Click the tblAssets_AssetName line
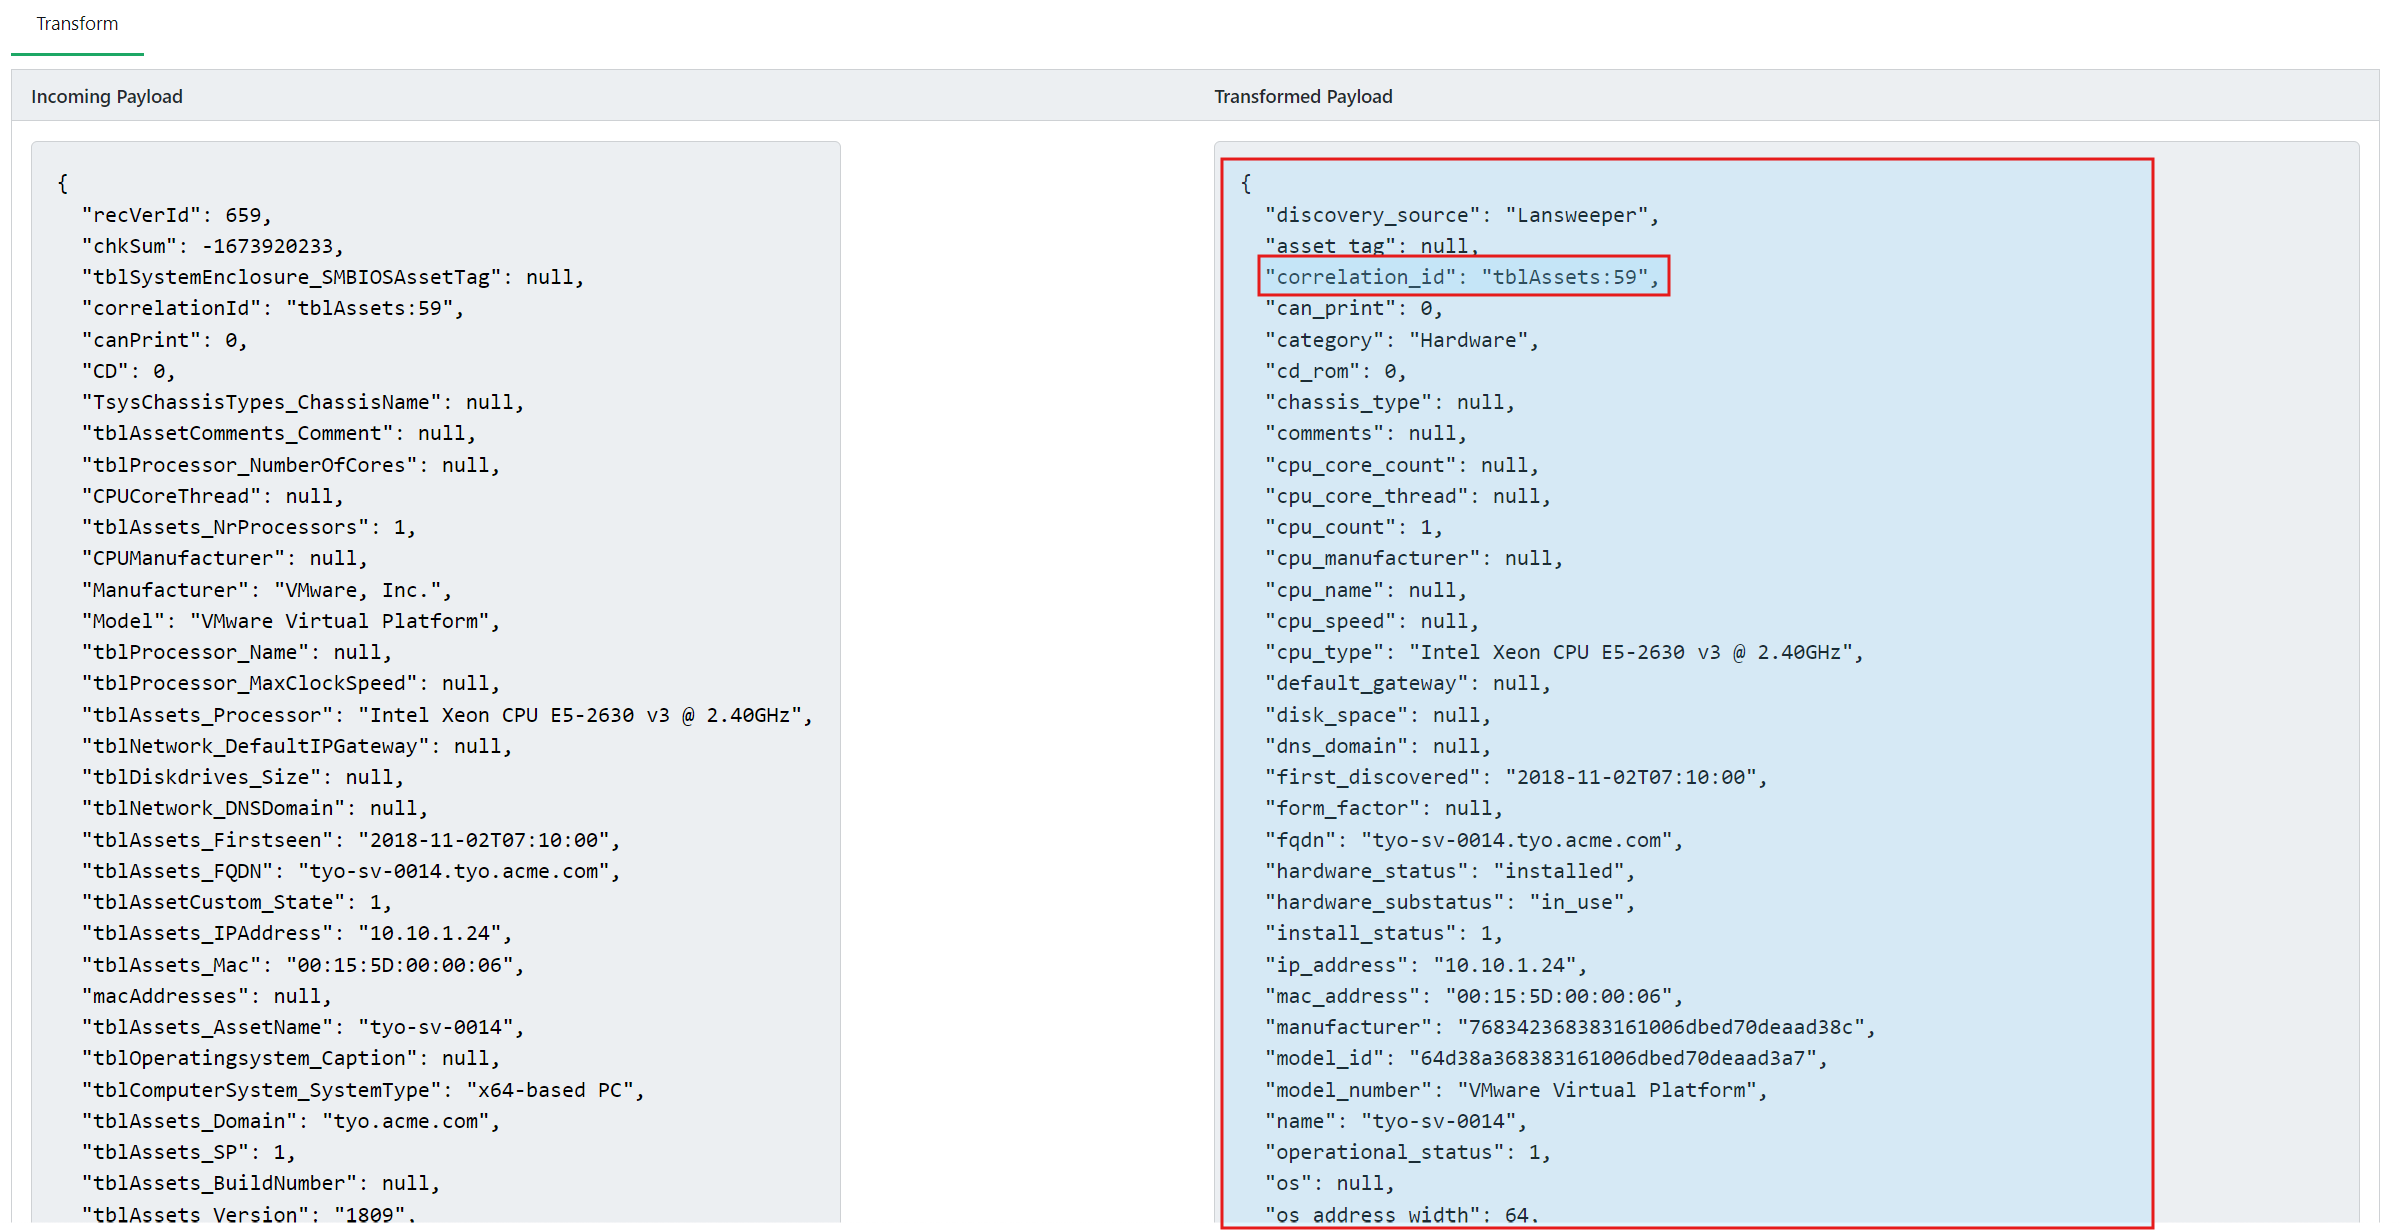Image resolution: width=2407 pixels, height=1230 pixels. [303, 1027]
